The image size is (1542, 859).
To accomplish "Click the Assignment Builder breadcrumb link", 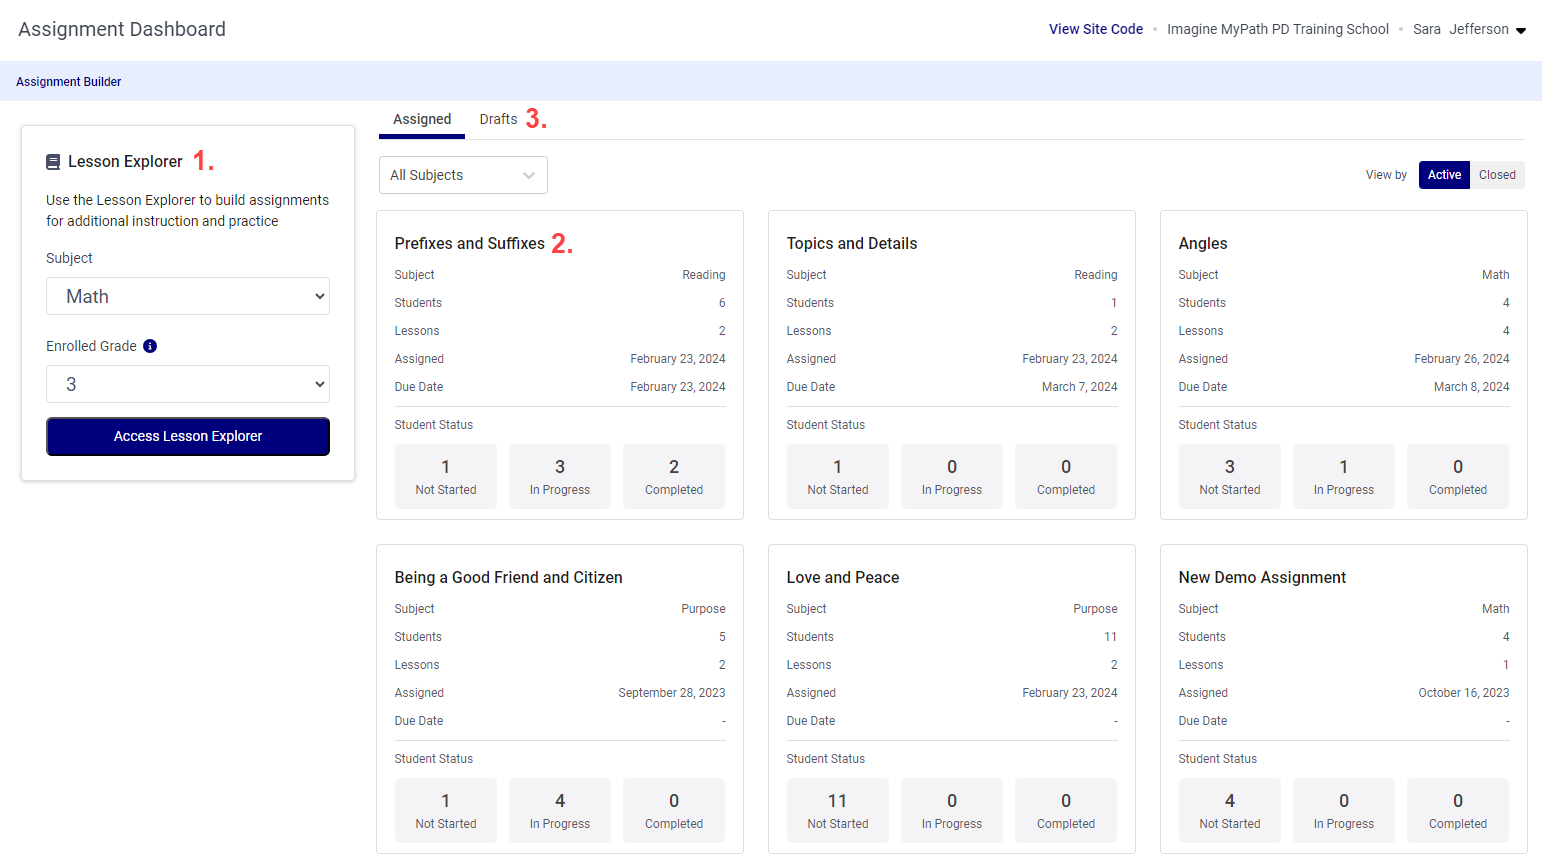I will point(68,81).
